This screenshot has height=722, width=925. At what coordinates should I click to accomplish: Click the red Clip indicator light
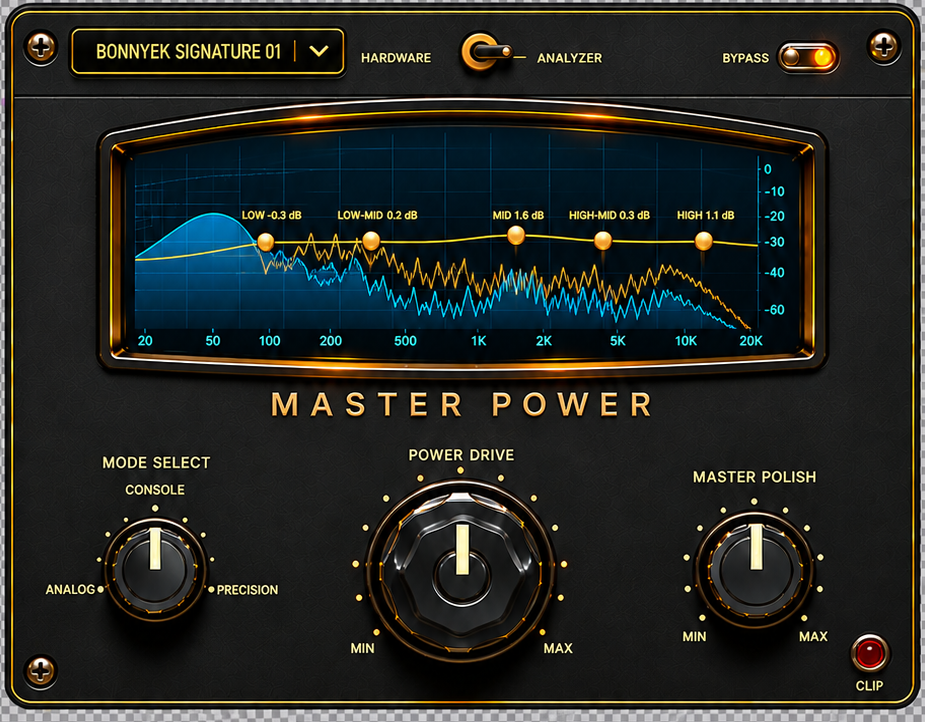[x=870, y=654]
